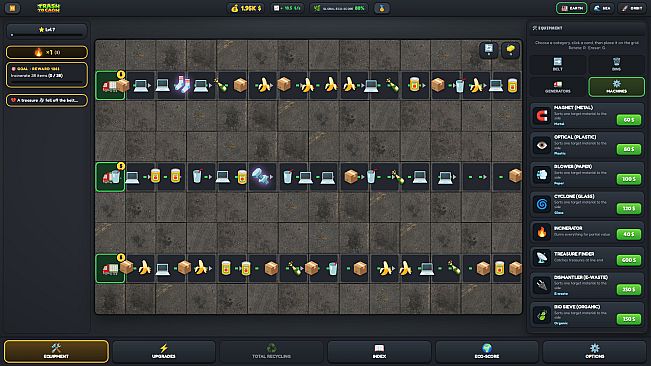Open the Upgrades tab at the bottom

[x=164, y=351]
